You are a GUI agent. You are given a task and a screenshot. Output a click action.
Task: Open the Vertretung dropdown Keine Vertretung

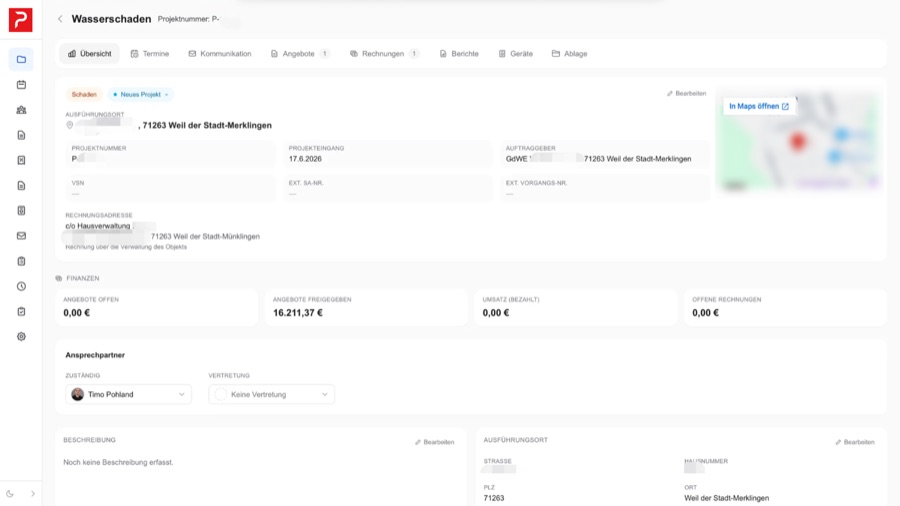(271, 395)
